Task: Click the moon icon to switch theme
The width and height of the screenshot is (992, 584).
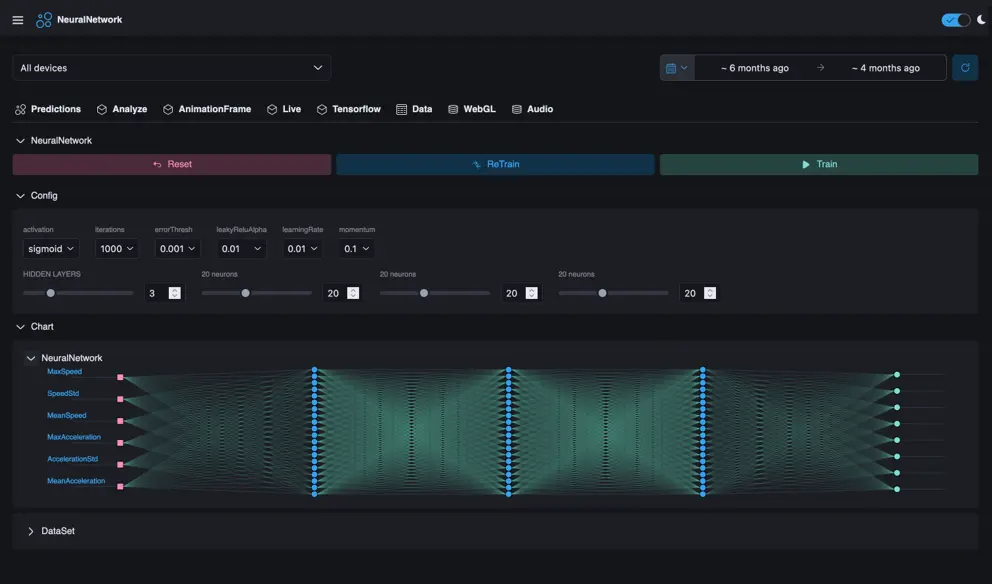Action: click(x=979, y=18)
